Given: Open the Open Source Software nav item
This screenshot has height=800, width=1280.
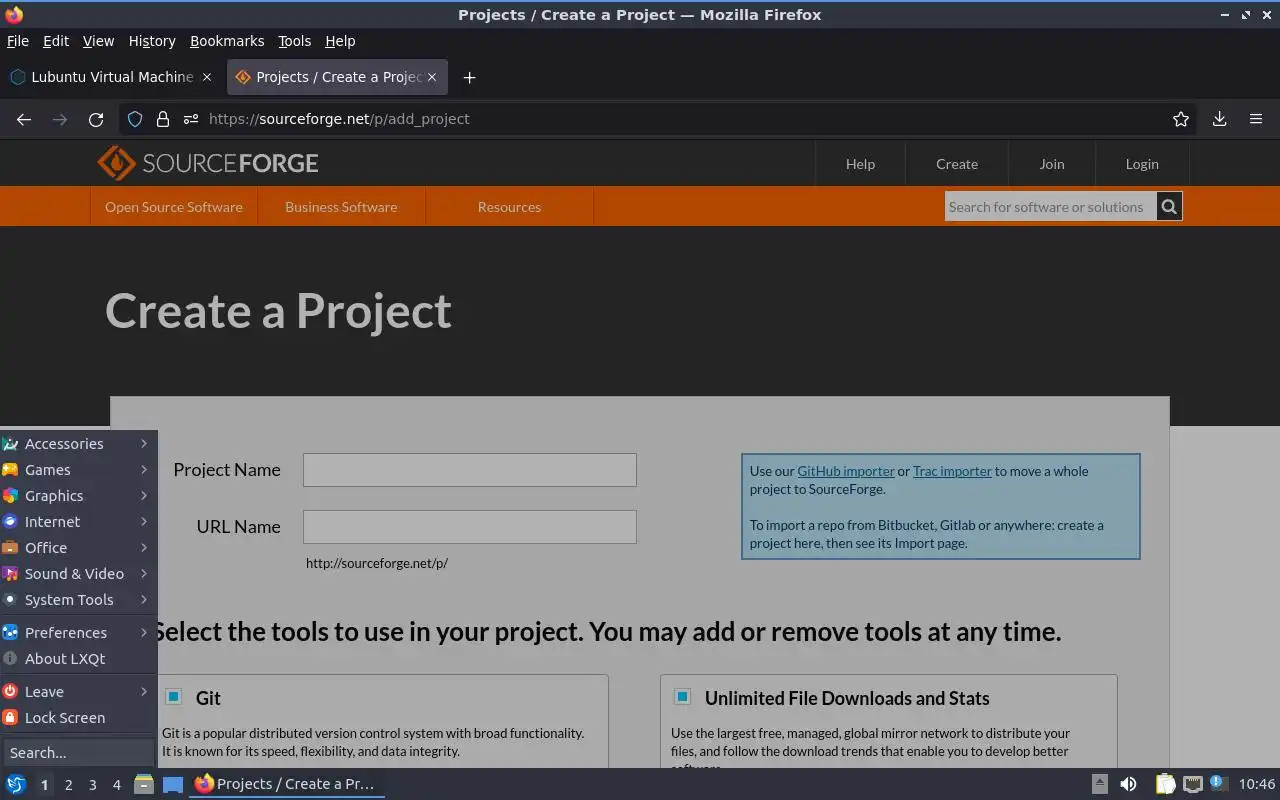Looking at the screenshot, I should click(174, 207).
